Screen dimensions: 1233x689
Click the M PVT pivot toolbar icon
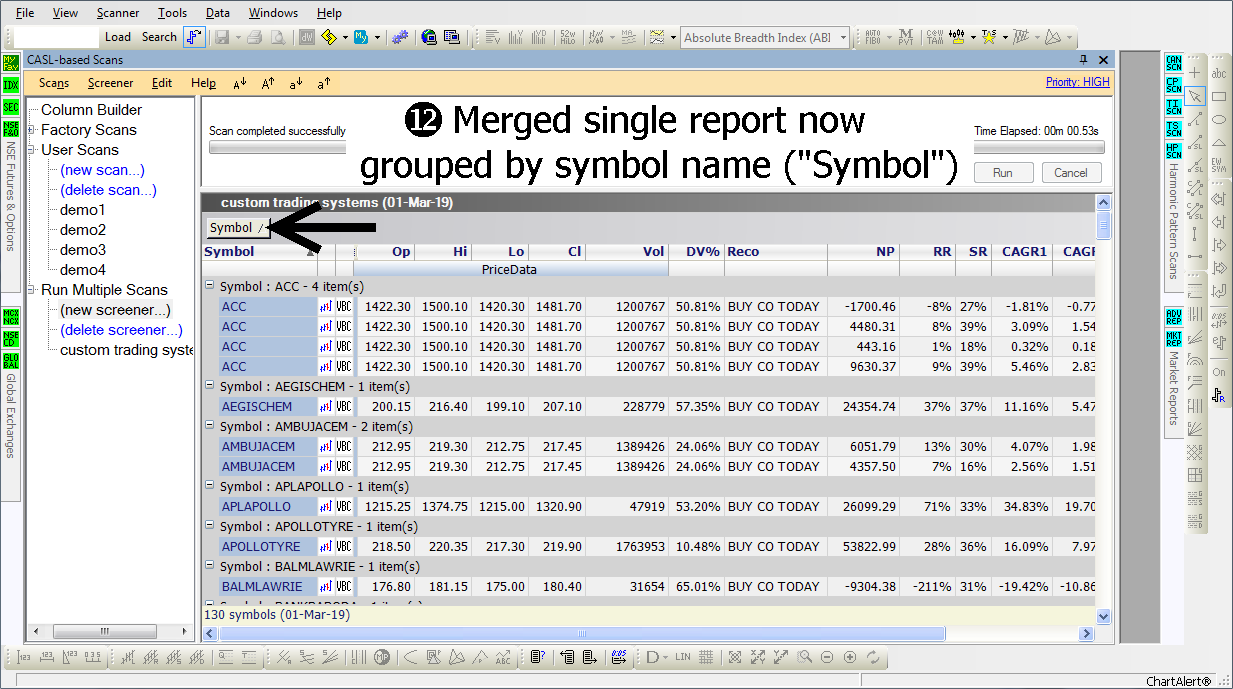click(x=905, y=38)
